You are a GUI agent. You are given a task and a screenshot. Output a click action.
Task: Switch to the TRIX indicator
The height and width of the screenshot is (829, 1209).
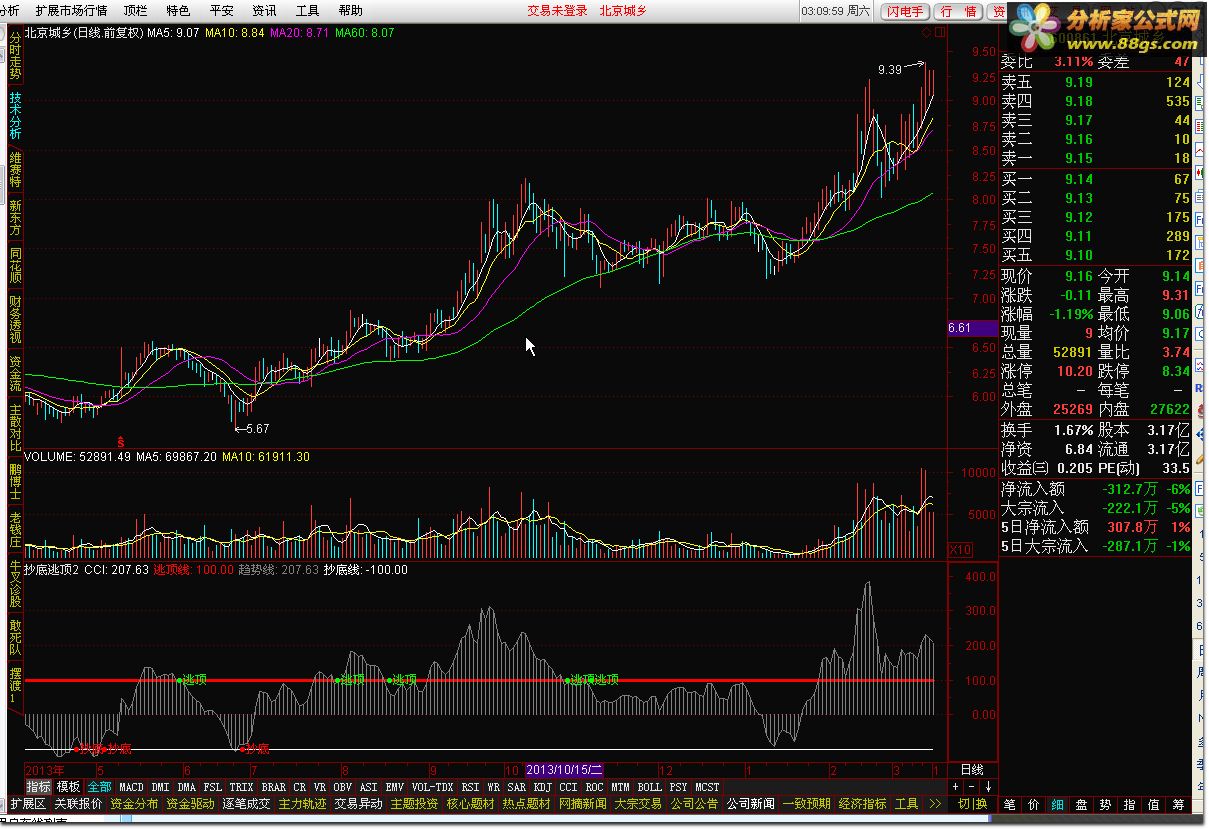click(241, 787)
